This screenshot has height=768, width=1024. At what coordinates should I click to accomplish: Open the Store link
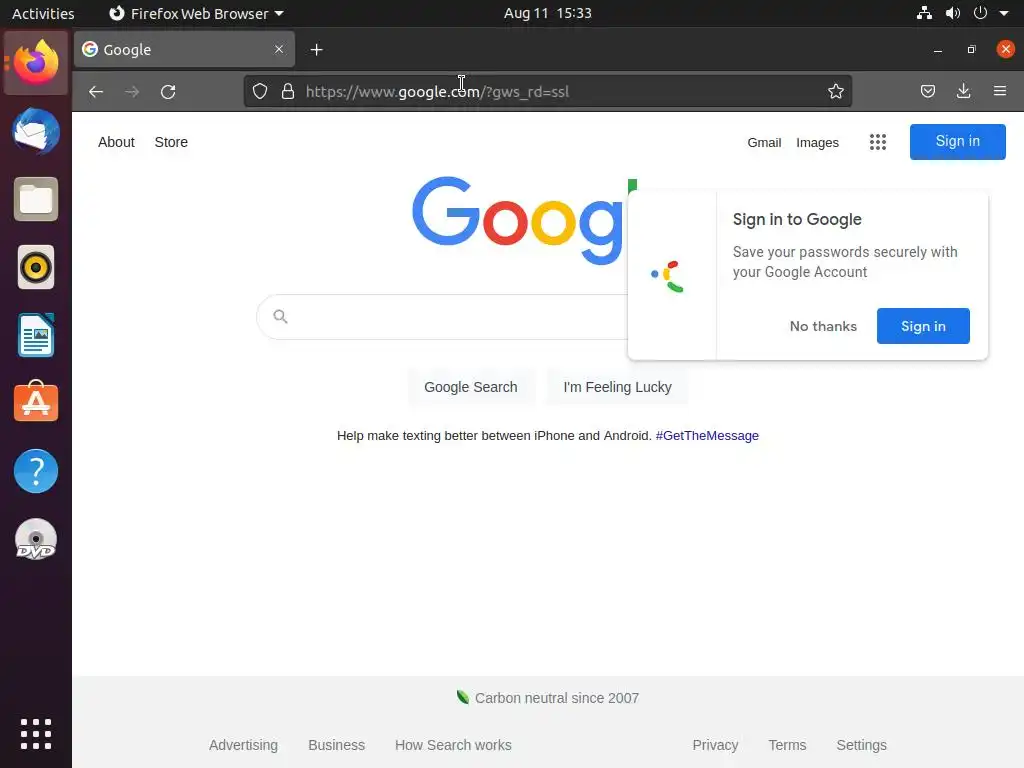[171, 142]
